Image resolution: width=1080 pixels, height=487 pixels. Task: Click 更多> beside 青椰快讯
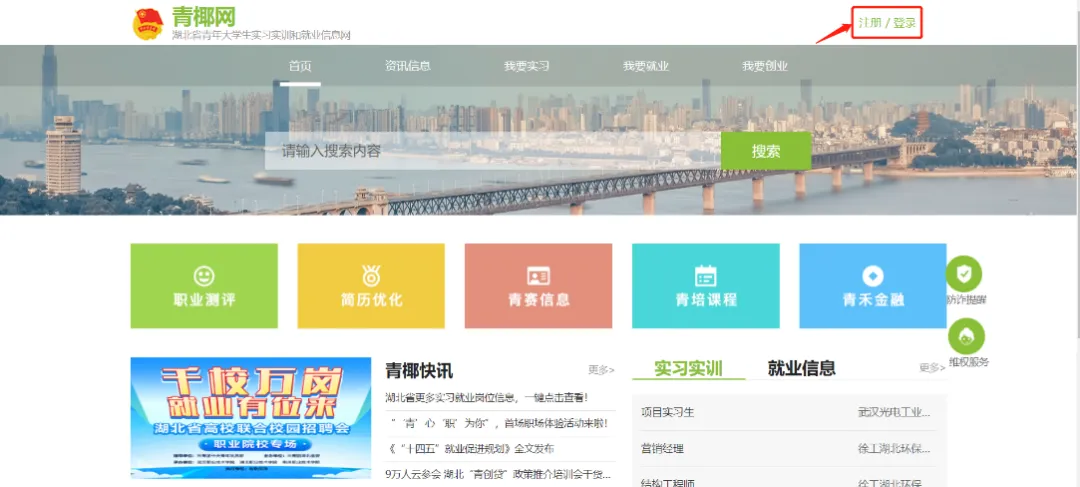(601, 370)
